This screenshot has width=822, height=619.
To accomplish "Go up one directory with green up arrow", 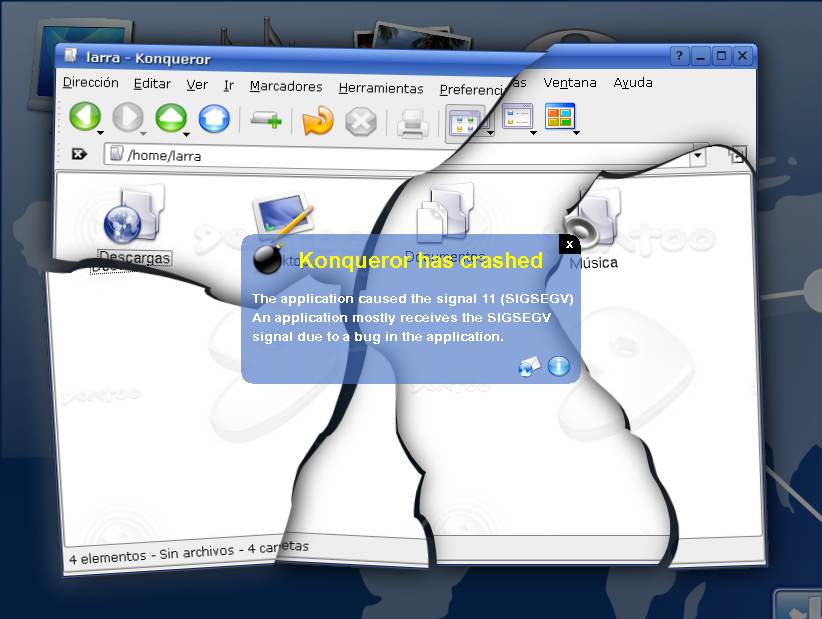I will coord(171,117).
